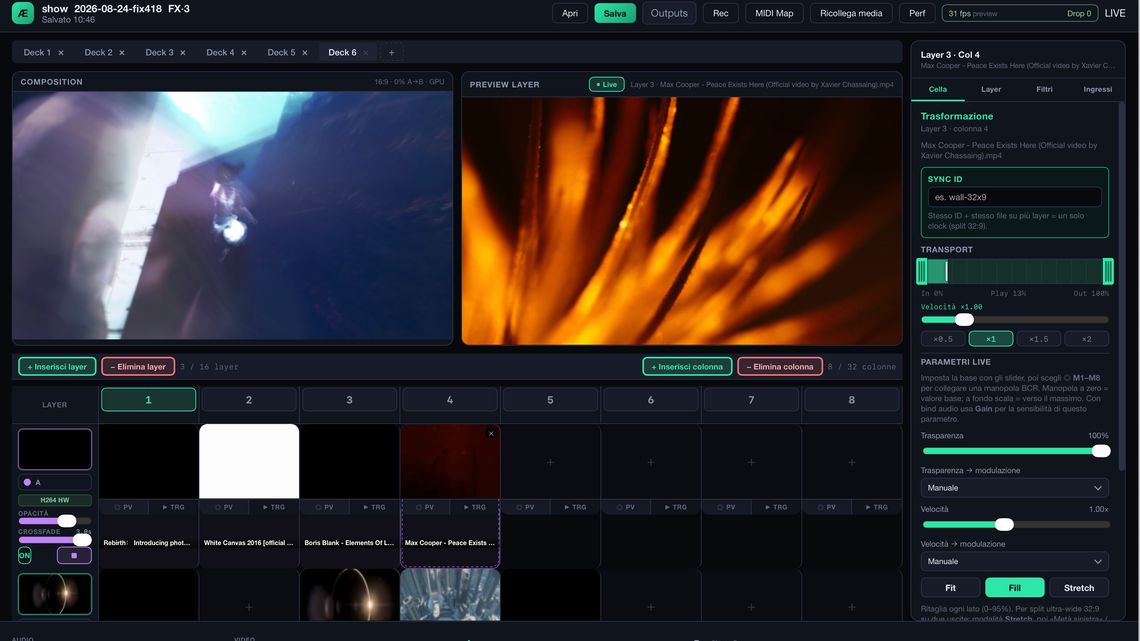Viewport: 1140px width, 641px height.
Task: Click Elimina layer button
Action: (x=138, y=367)
